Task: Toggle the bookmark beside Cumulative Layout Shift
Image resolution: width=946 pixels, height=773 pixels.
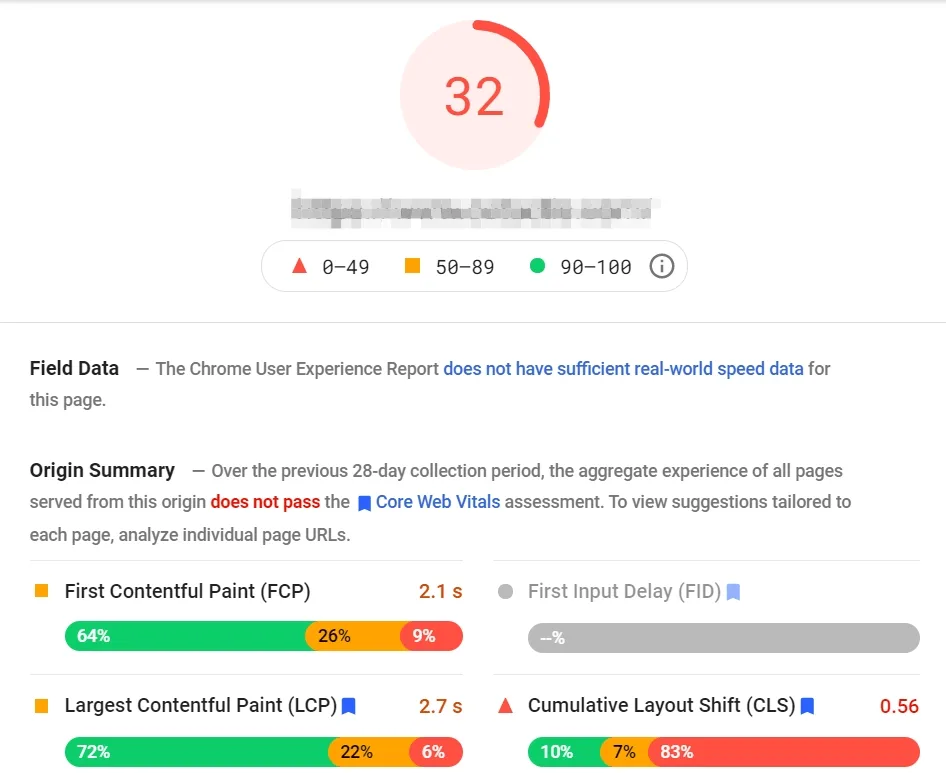Action: click(806, 706)
